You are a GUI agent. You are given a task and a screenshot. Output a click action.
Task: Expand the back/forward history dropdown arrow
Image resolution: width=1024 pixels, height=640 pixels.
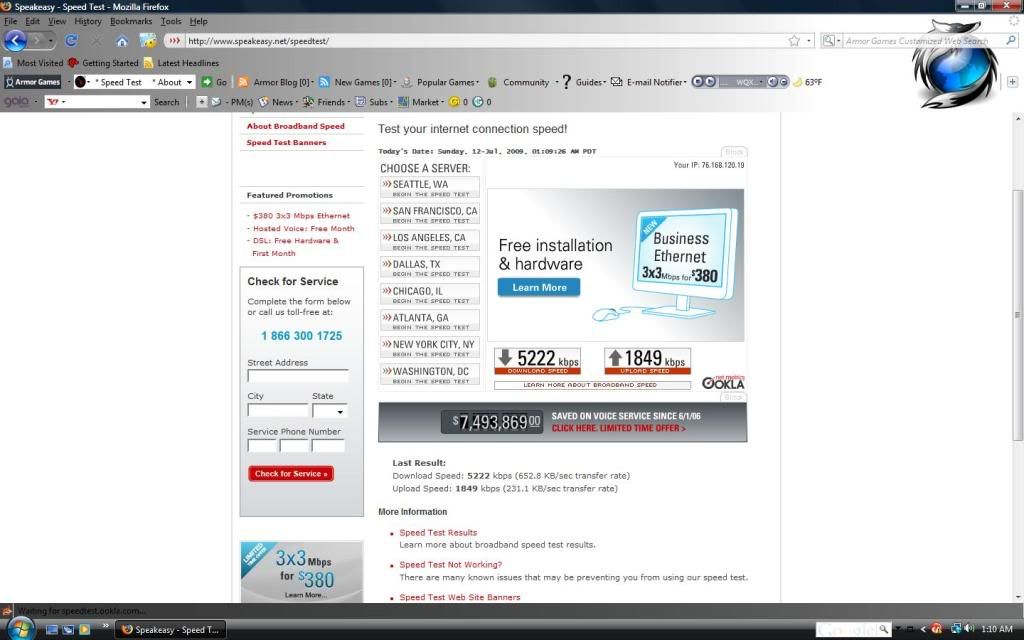click(x=51, y=40)
